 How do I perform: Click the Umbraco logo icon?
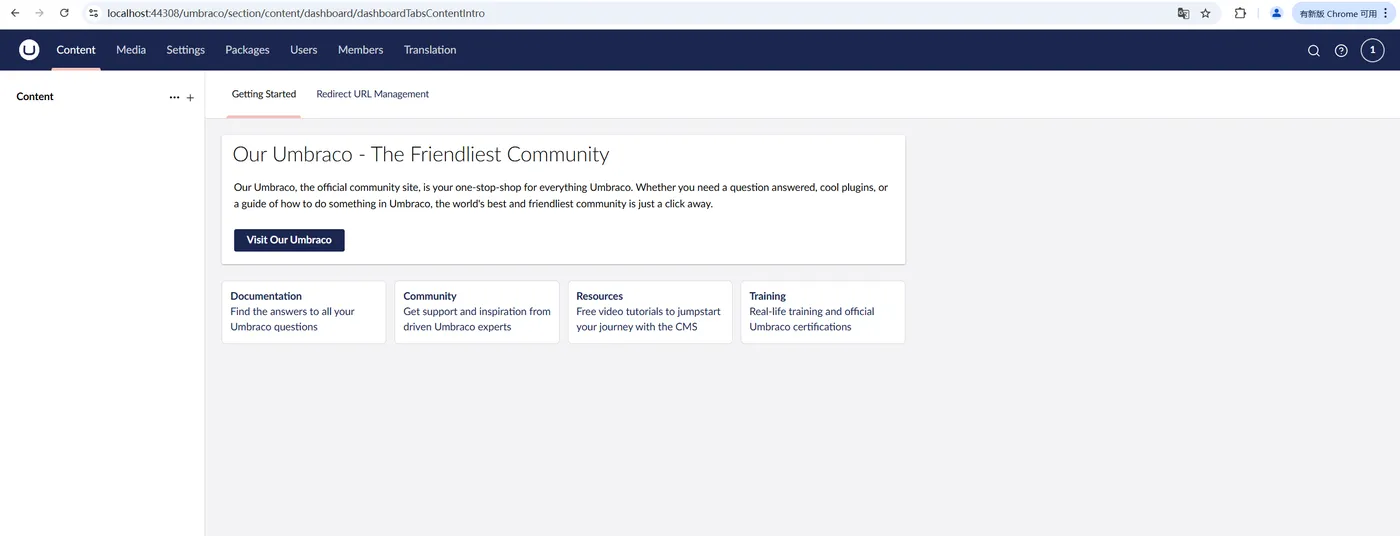(29, 50)
